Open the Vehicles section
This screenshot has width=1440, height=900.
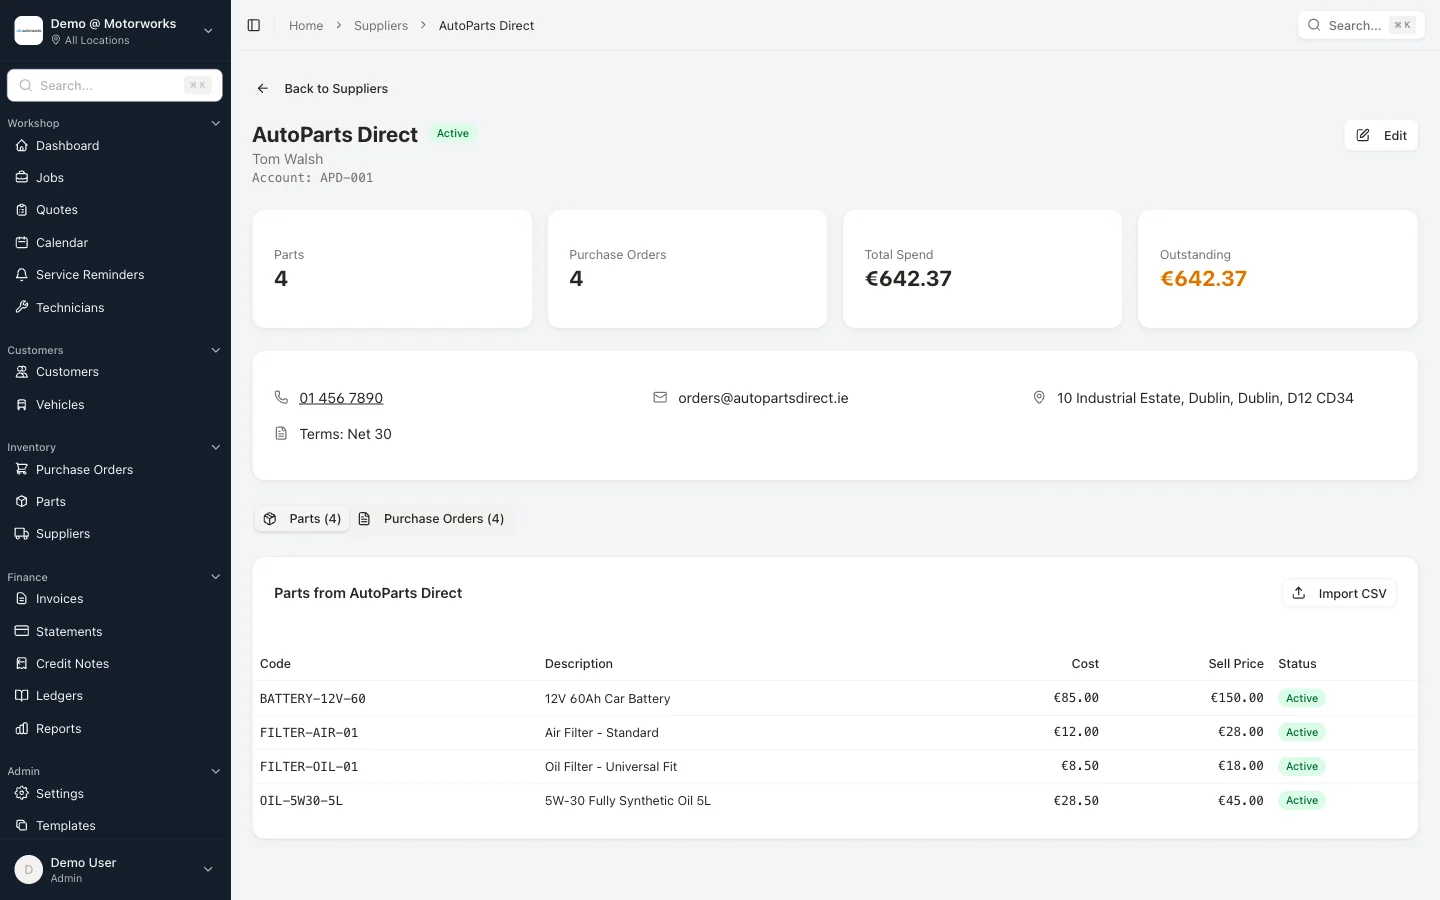[62, 404]
